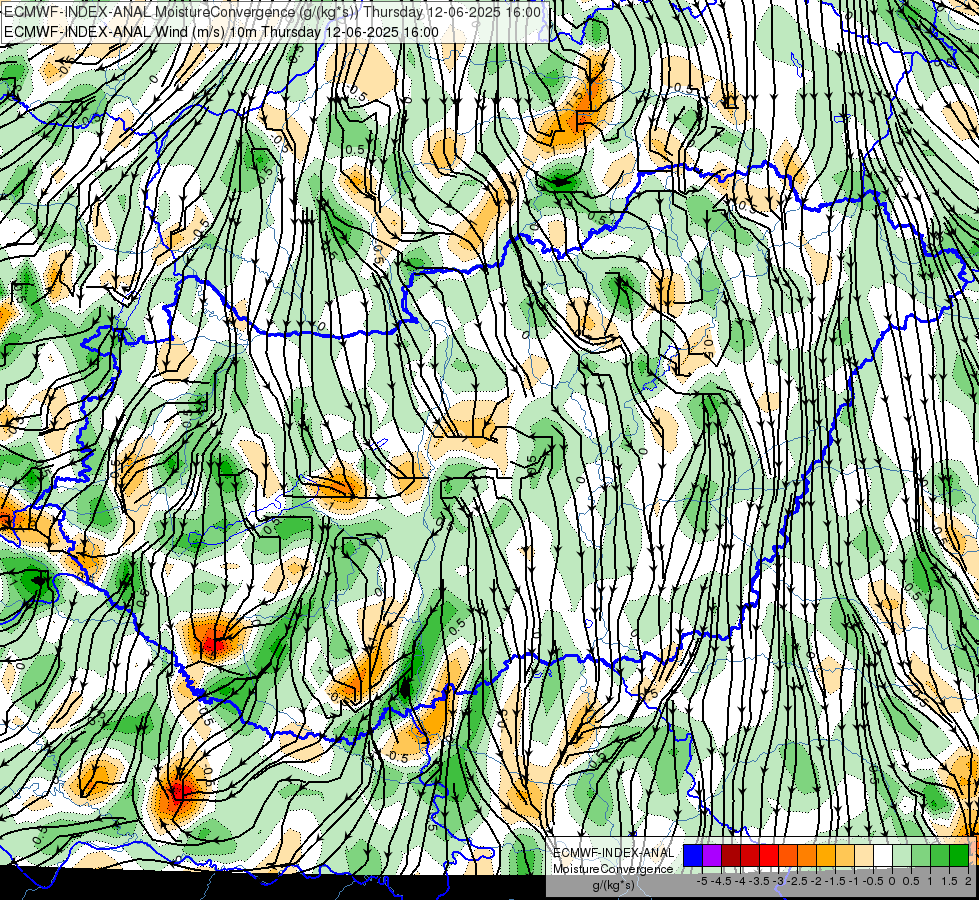This screenshot has width=979, height=900.
Task: Click the legend tick value -2.5
Action: click(x=797, y=881)
